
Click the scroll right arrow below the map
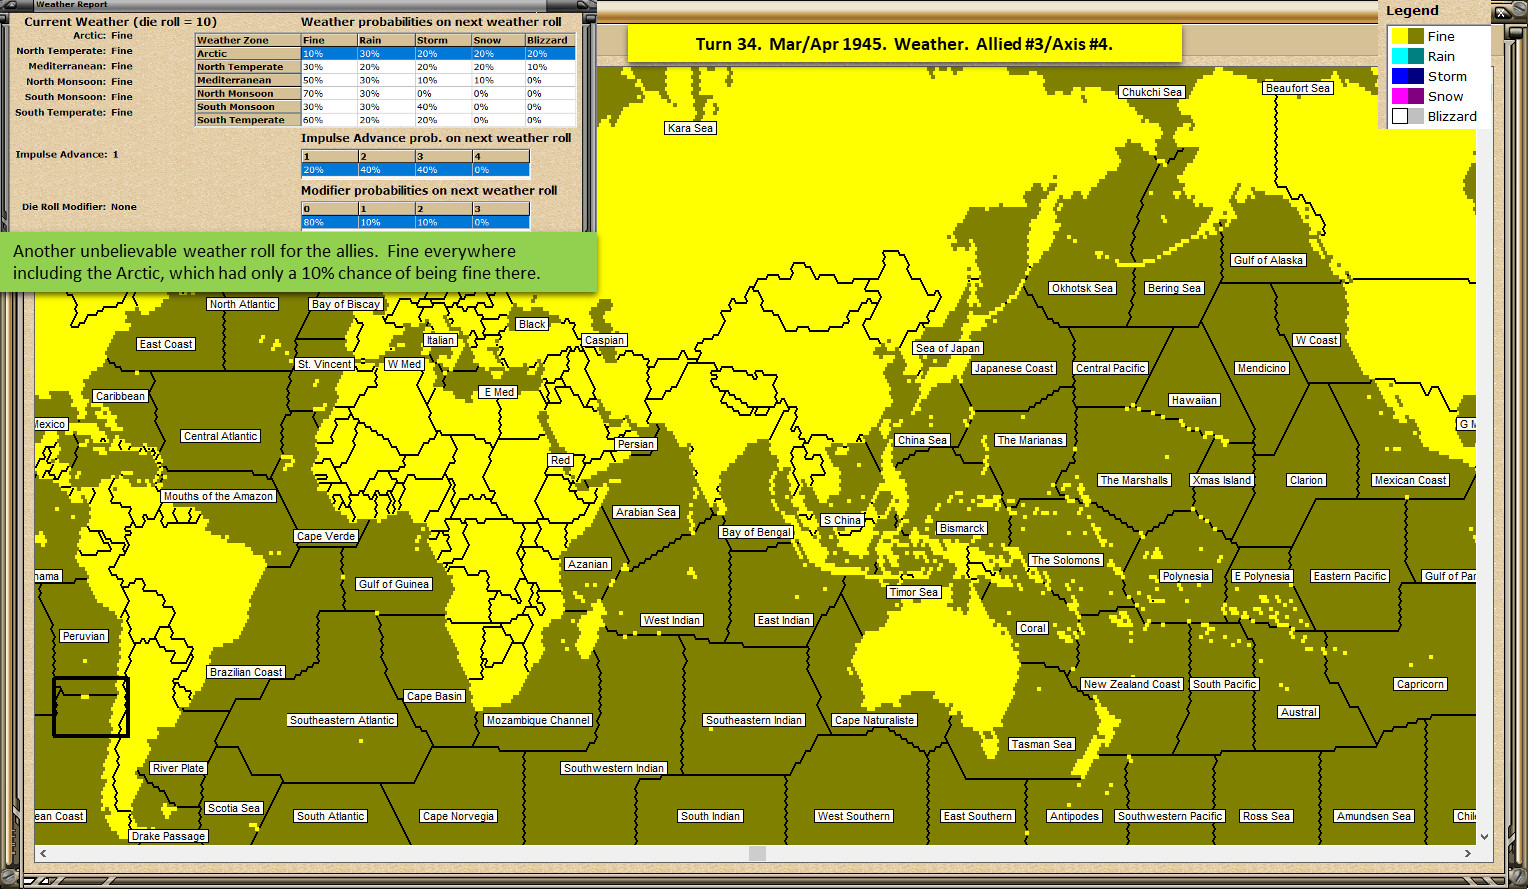pos(1467,853)
